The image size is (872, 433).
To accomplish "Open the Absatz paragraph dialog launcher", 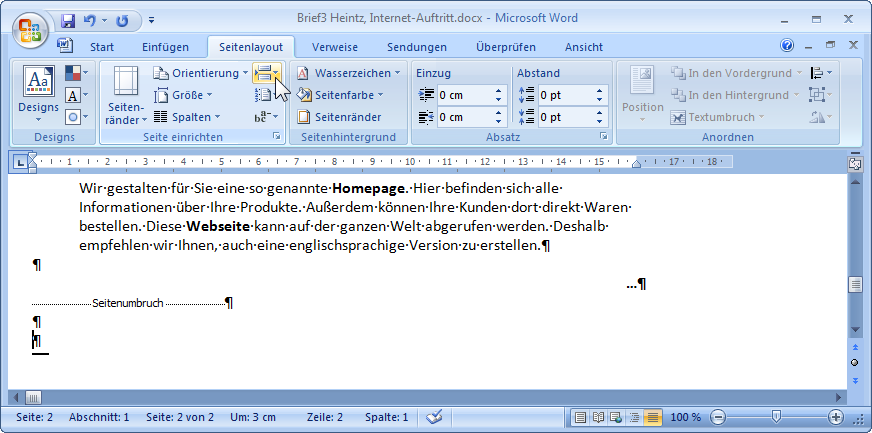I will (x=603, y=137).
